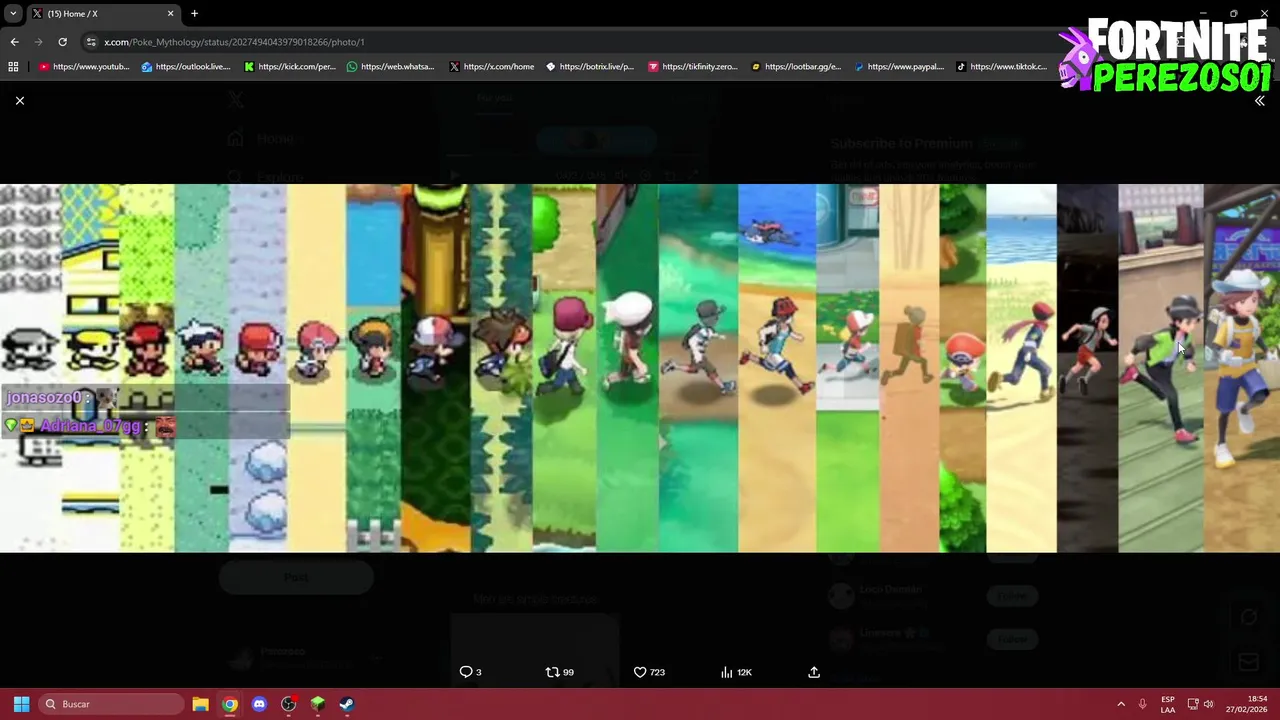
Task: Close the photo viewer with the X icon
Action: (19, 101)
